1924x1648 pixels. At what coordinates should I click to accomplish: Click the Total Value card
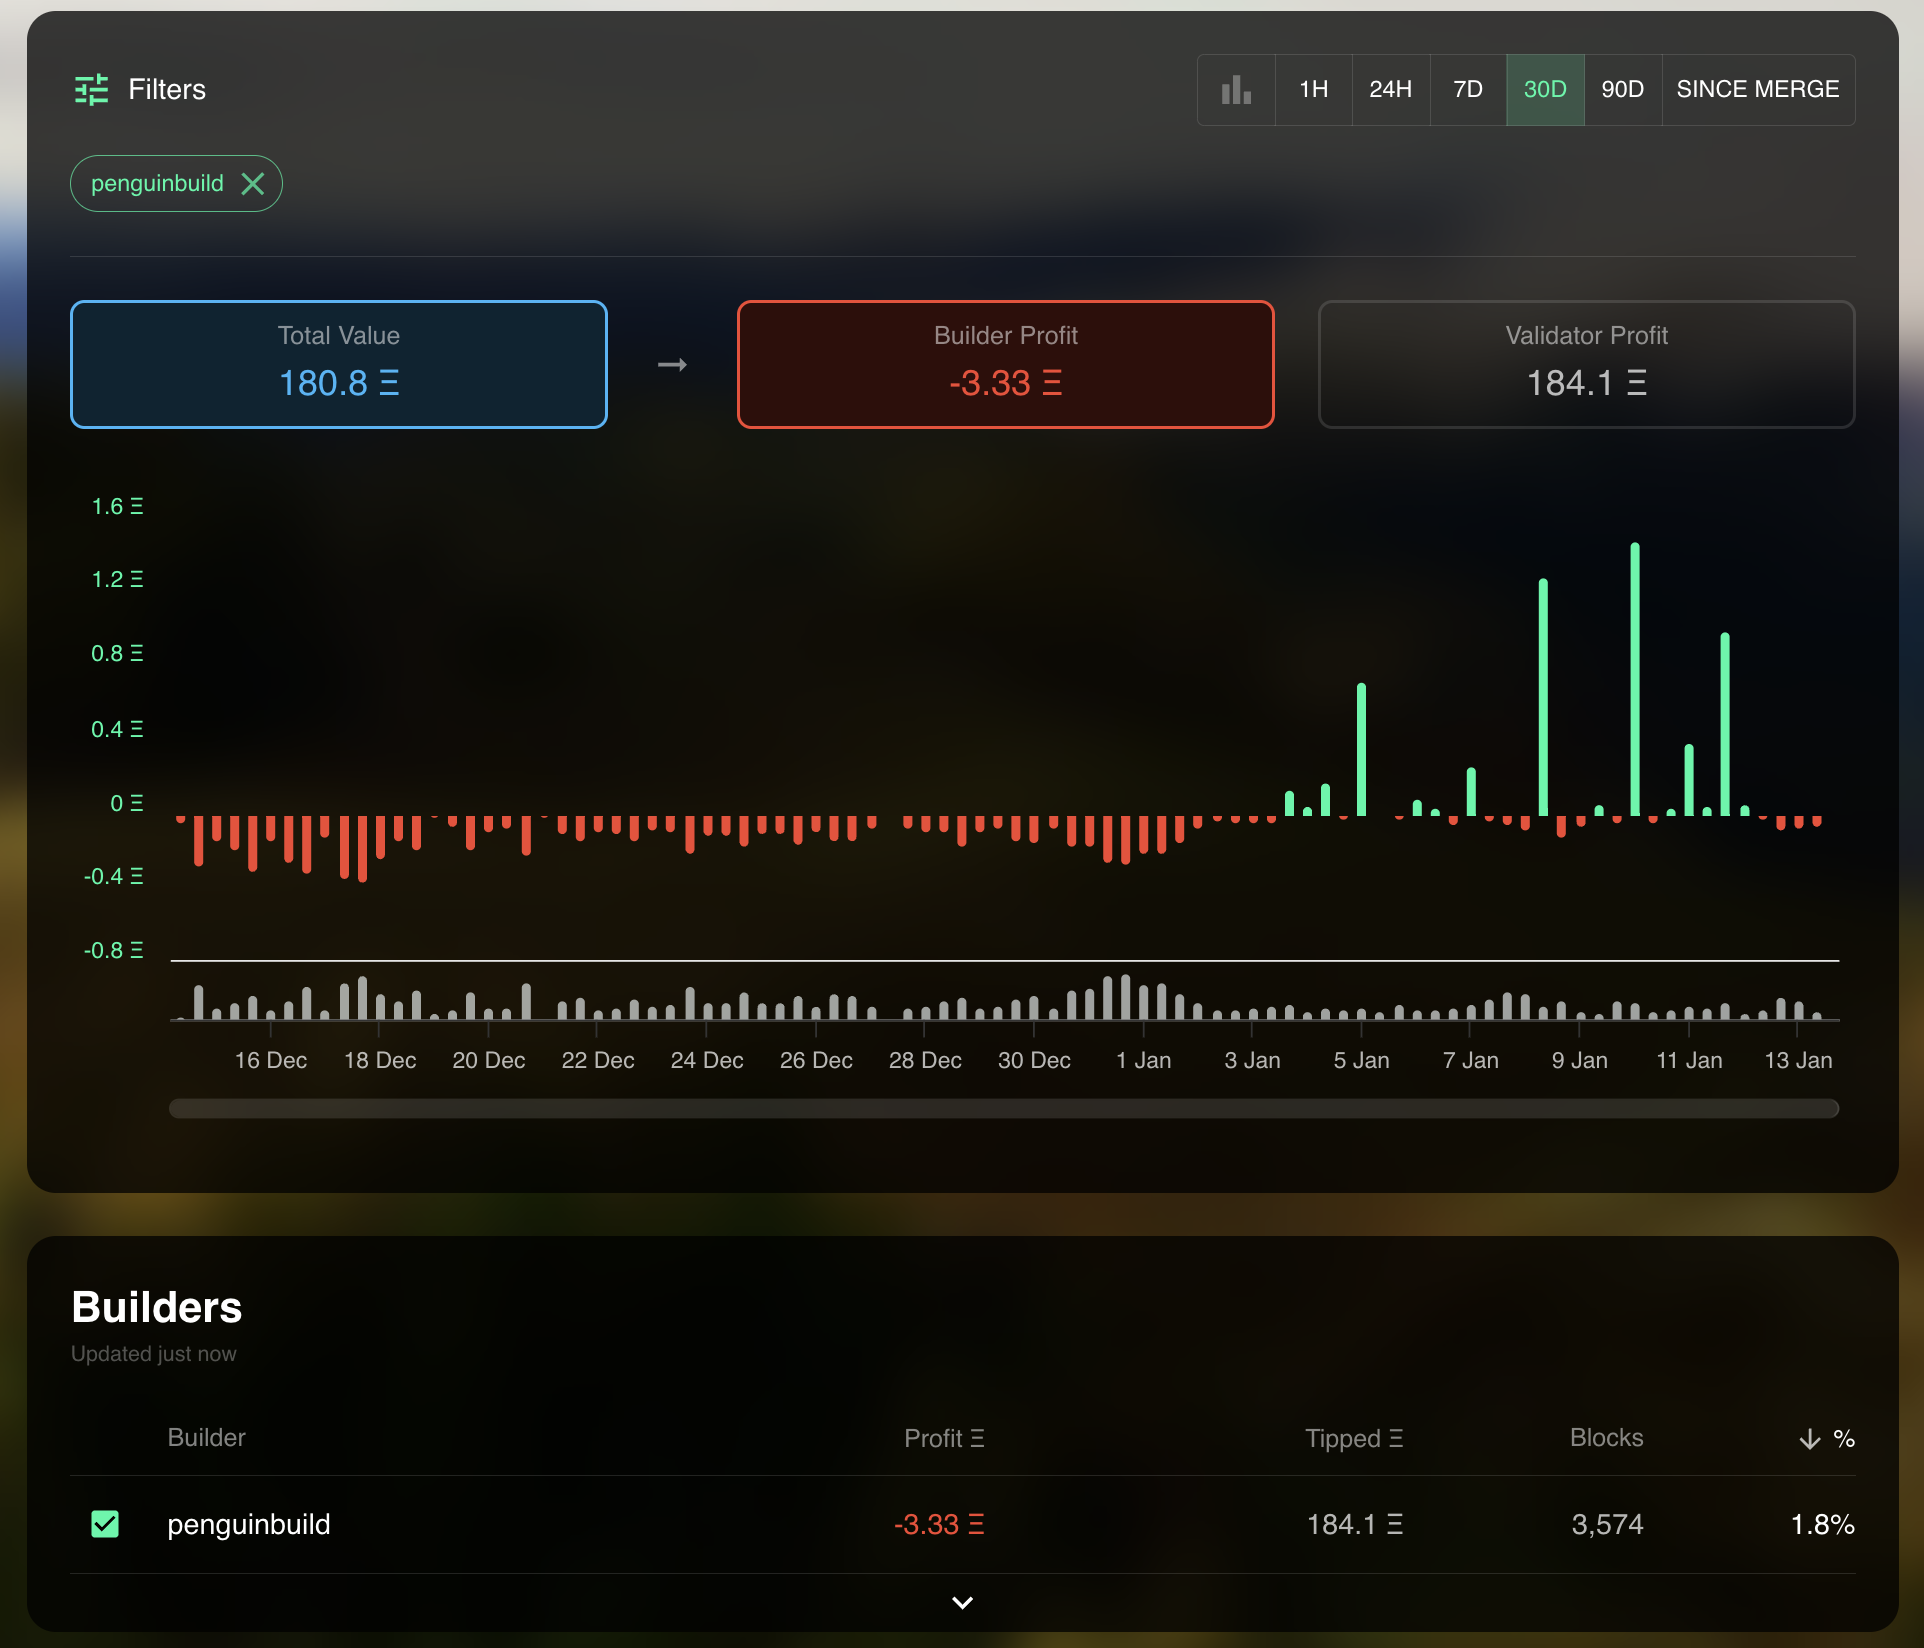pyautogui.click(x=339, y=365)
